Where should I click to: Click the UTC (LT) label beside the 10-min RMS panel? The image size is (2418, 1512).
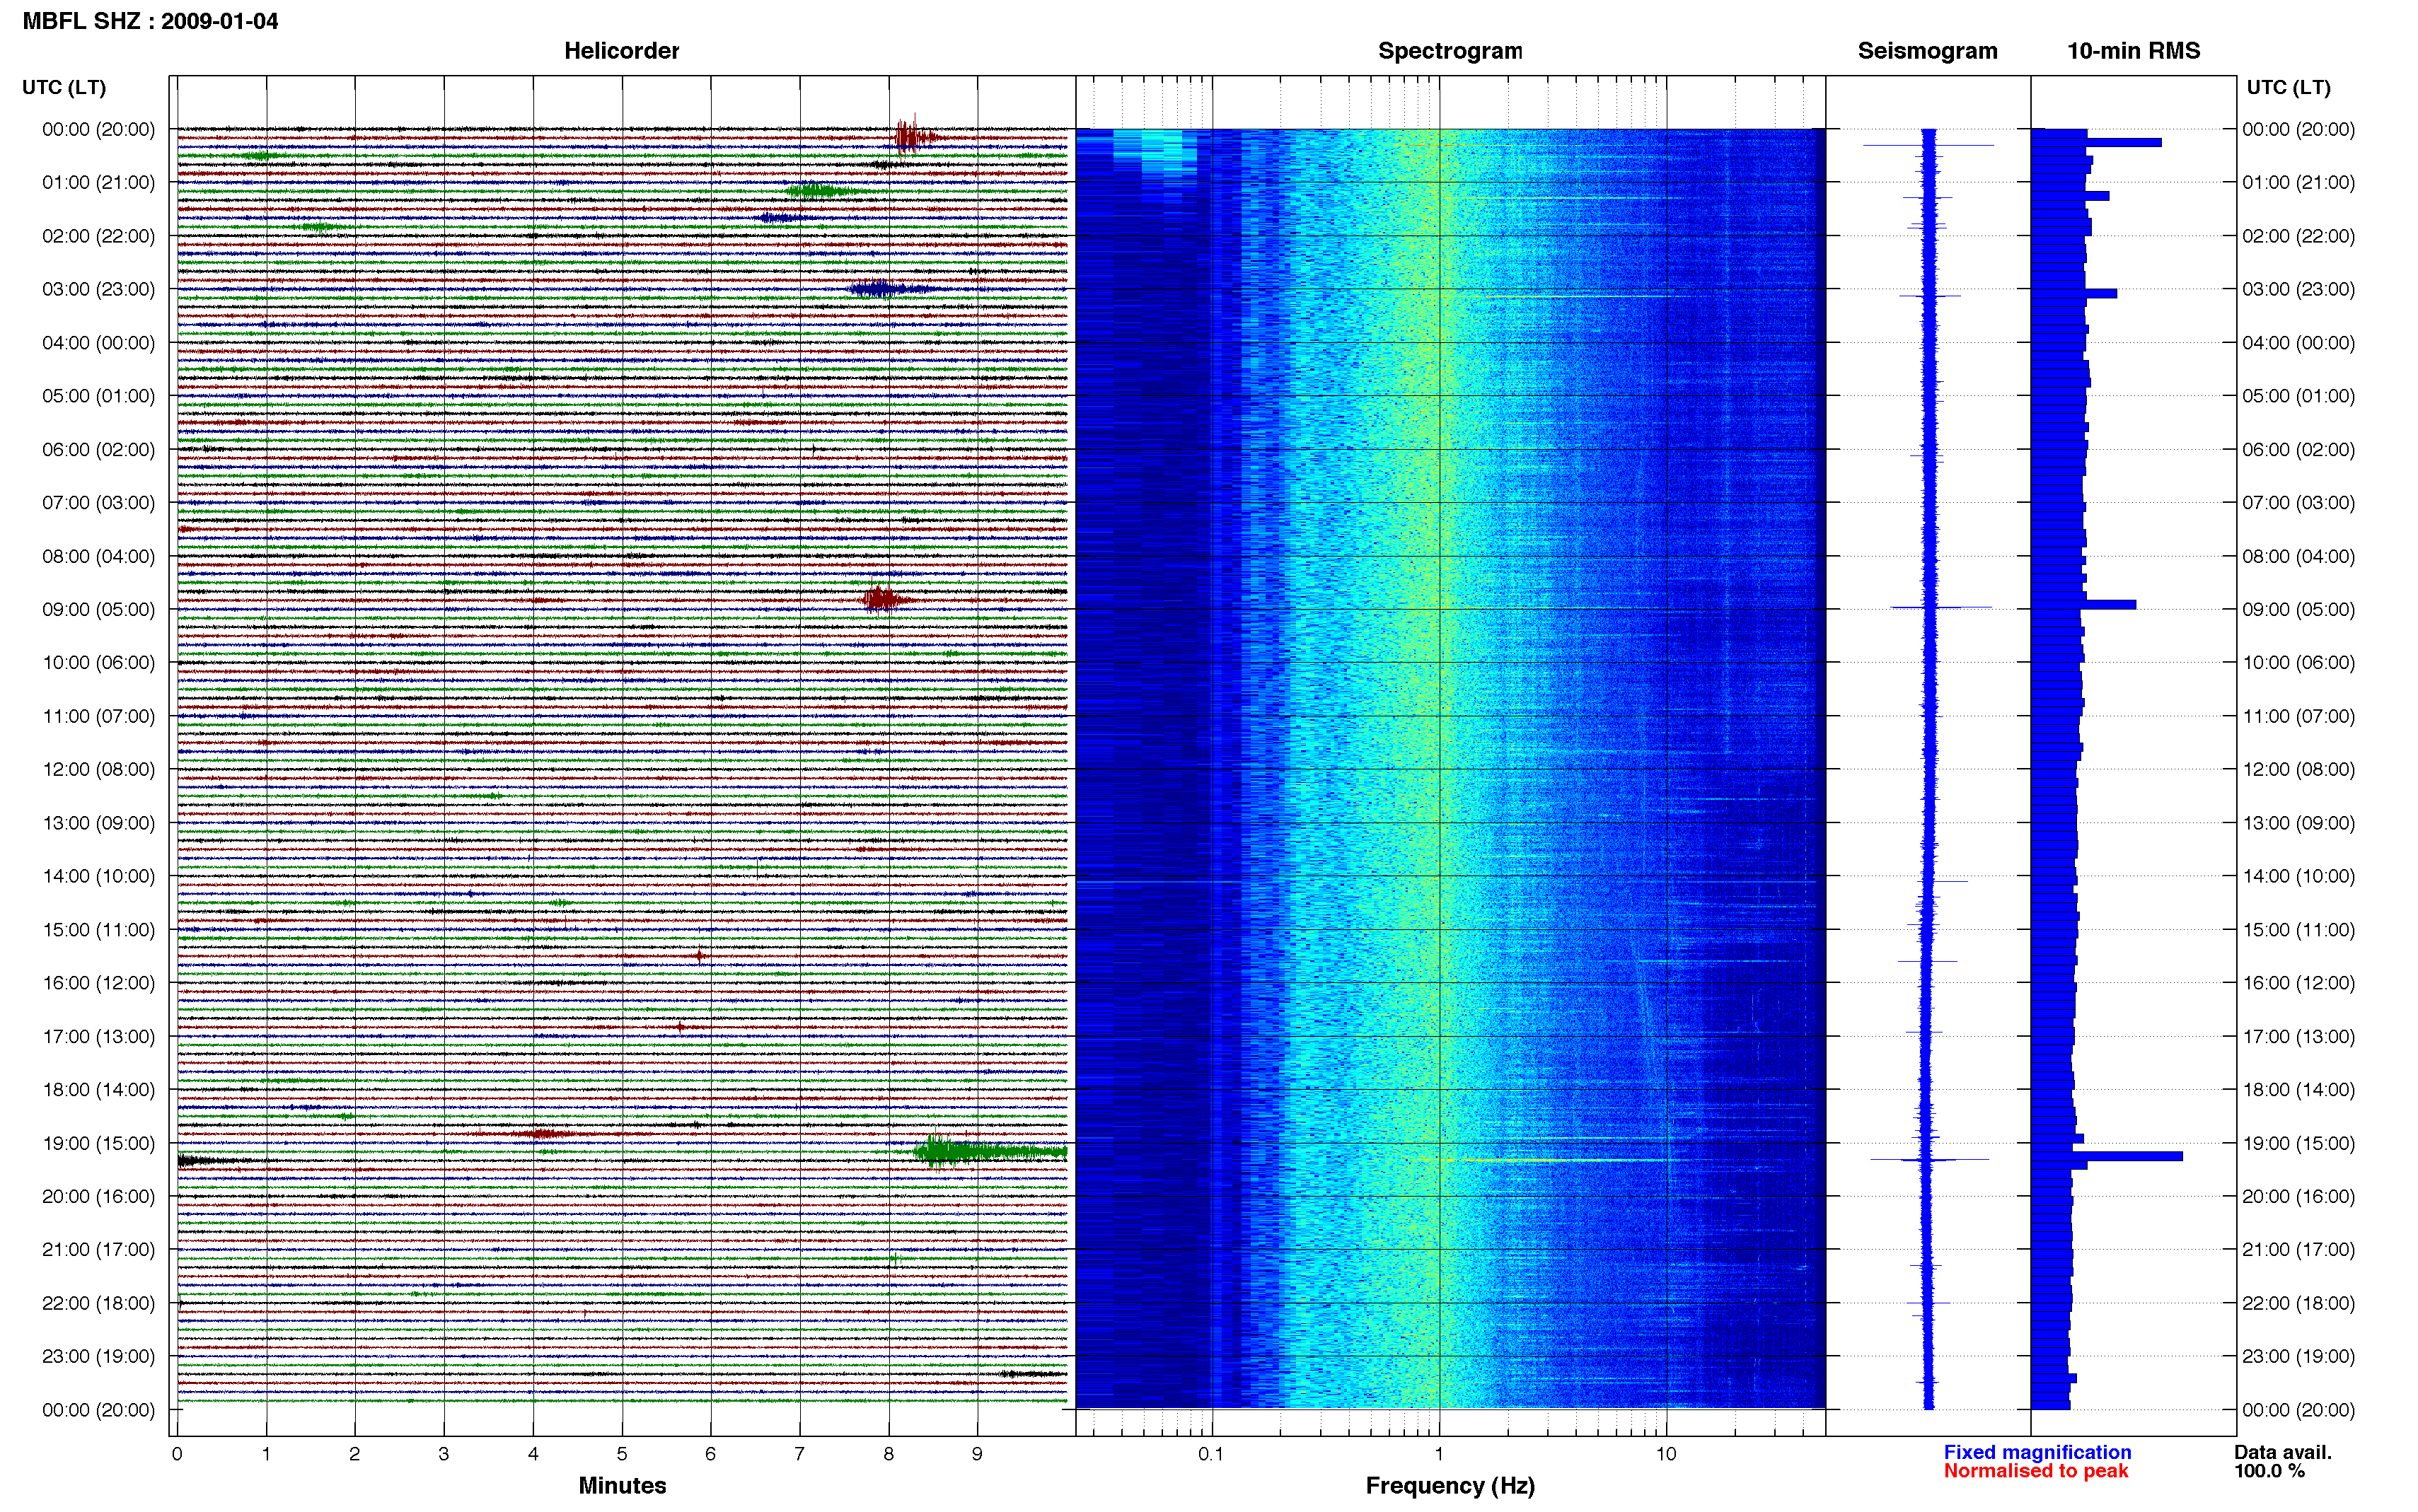click(2288, 87)
